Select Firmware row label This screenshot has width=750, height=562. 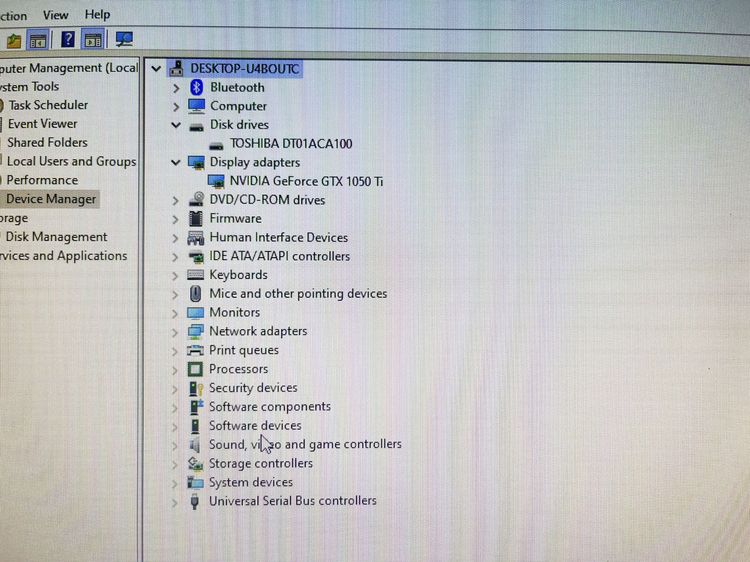click(x=235, y=219)
